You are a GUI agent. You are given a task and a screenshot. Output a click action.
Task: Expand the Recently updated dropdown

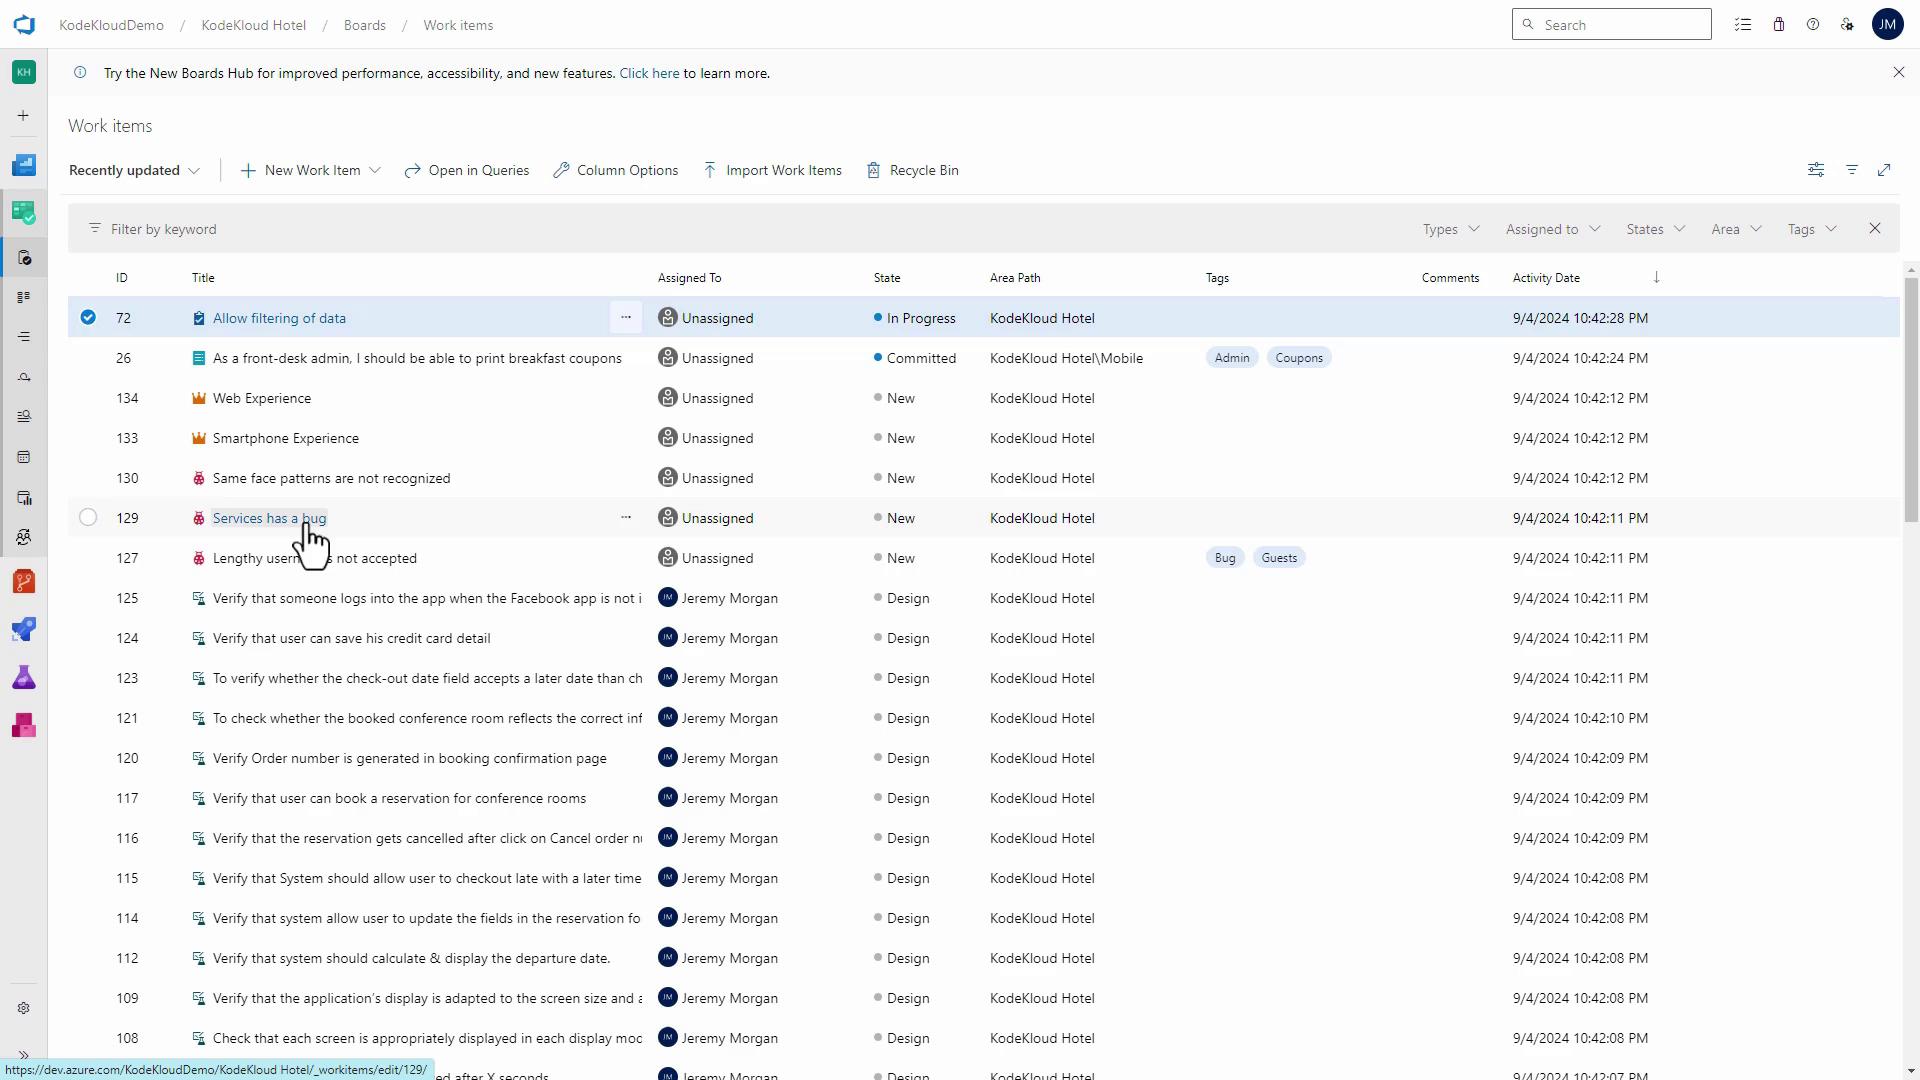click(x=135, y=170)
